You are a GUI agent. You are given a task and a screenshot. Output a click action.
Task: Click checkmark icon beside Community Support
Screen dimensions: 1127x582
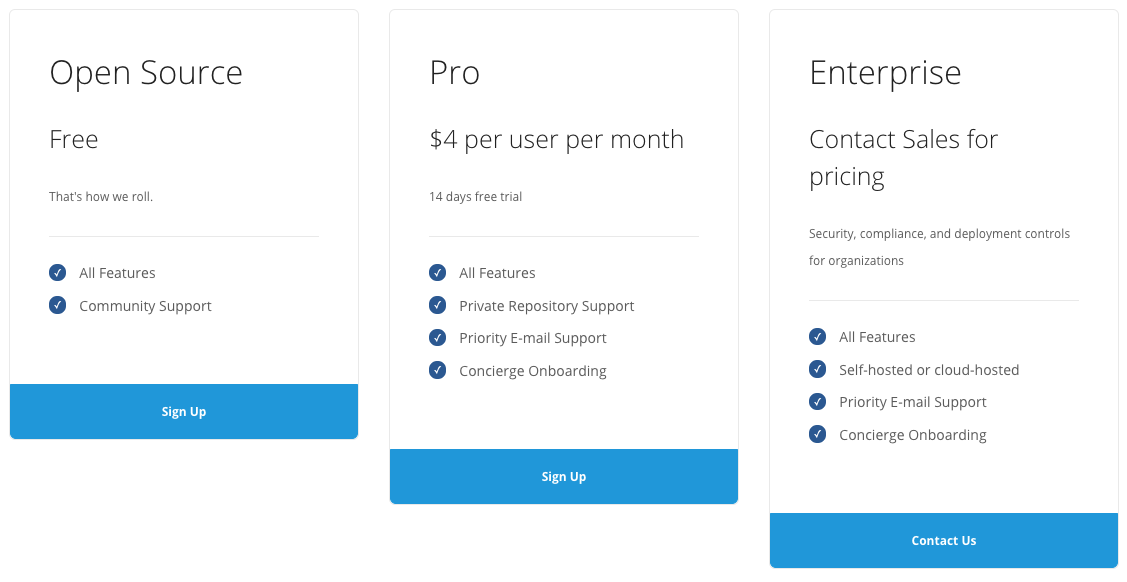coord(58,305)
